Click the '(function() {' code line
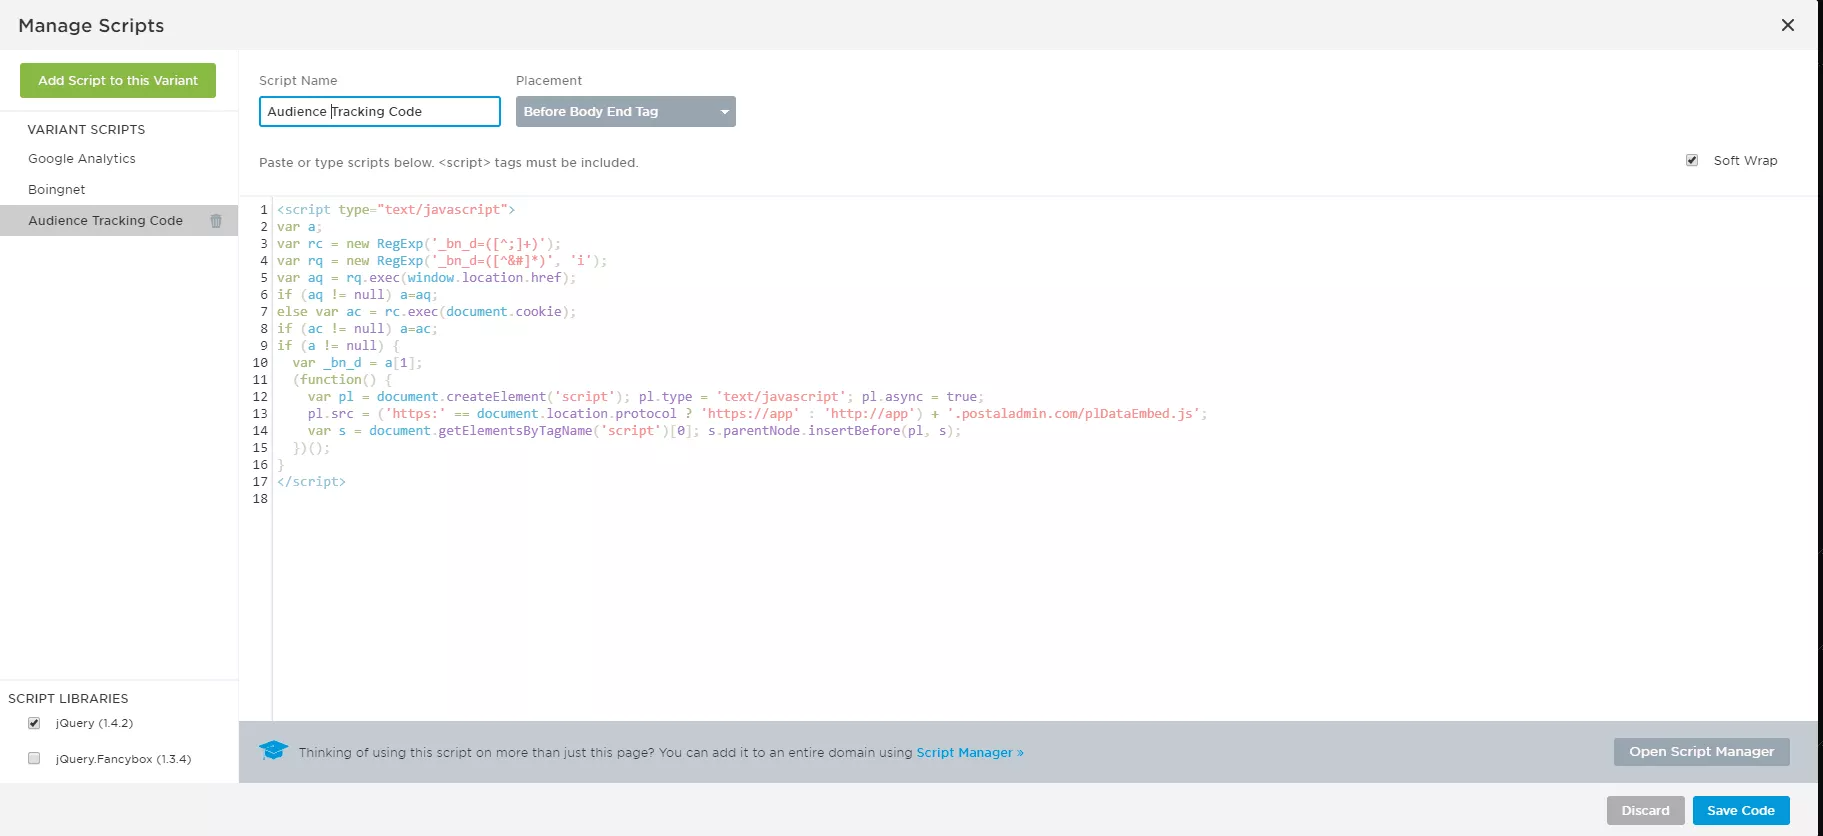This screenshot has height=836, width=1823. [342, 380]
